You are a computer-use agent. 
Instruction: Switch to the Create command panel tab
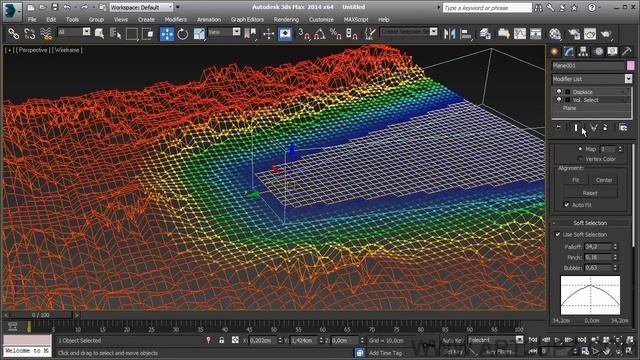point(554,51)
